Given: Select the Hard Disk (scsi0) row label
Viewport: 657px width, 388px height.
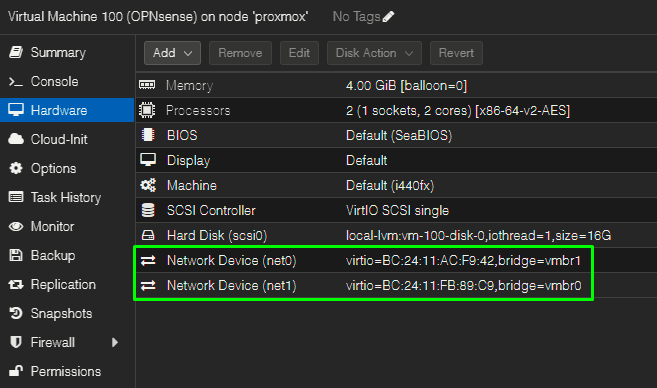Looking at the screenshot, I should [x=217, y=235].
